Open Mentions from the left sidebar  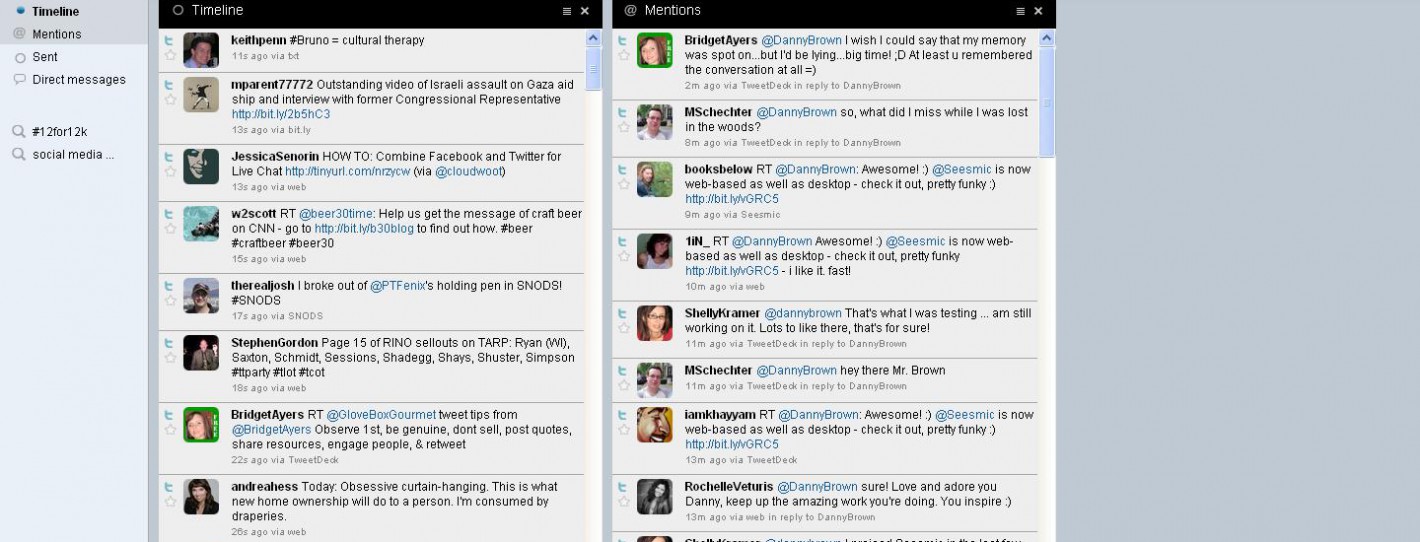pyautogui.click(x=56, y=34)
